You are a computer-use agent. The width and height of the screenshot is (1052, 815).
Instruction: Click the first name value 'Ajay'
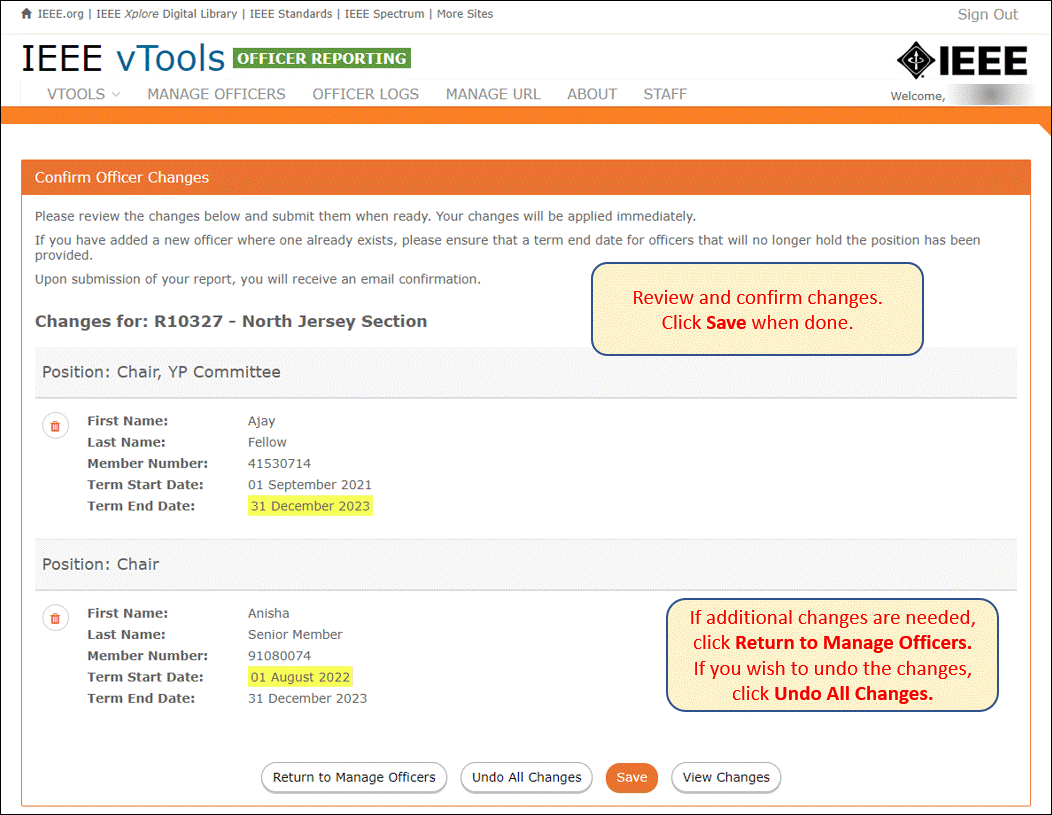coord(262,421)
